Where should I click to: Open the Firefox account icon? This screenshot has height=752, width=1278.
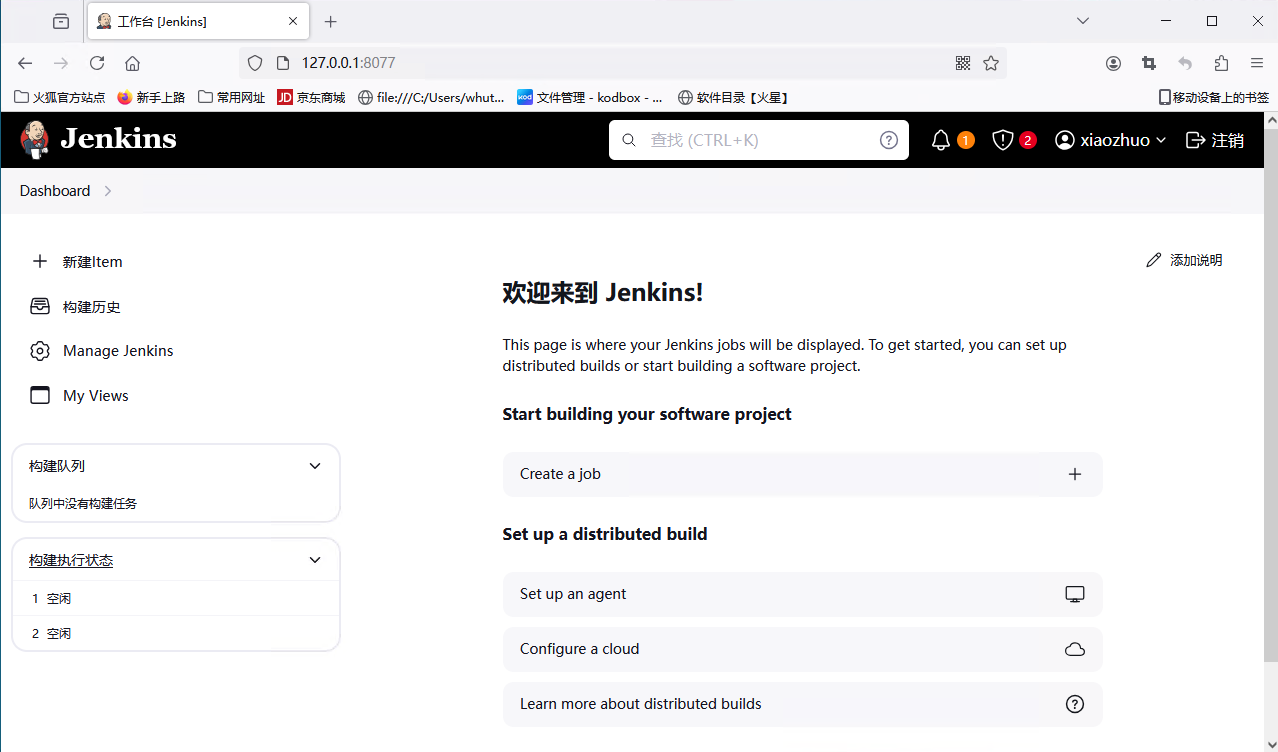[x=1113, y=63]
